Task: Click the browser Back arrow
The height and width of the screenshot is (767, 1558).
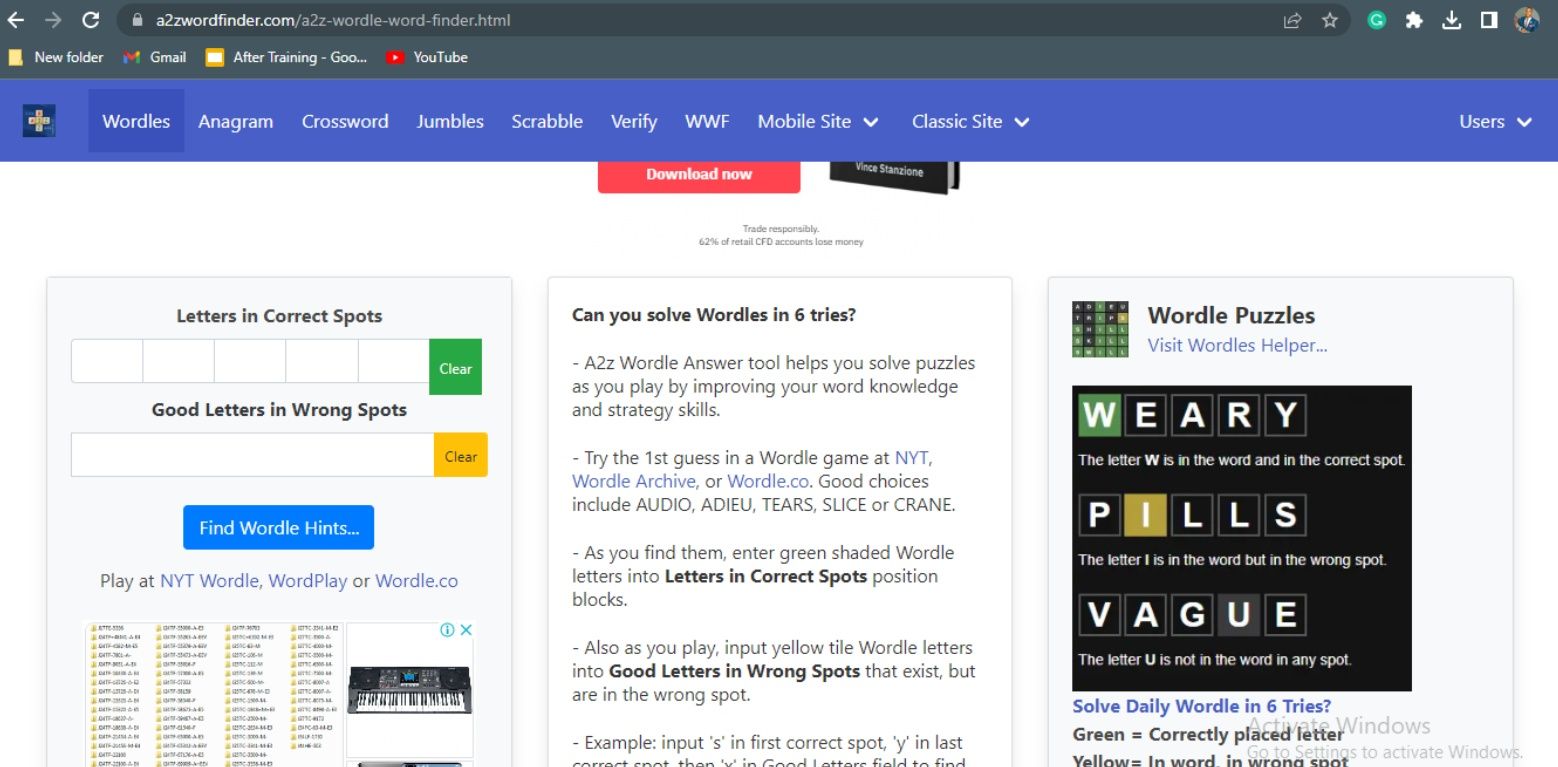Action: (x=16, y=20)
